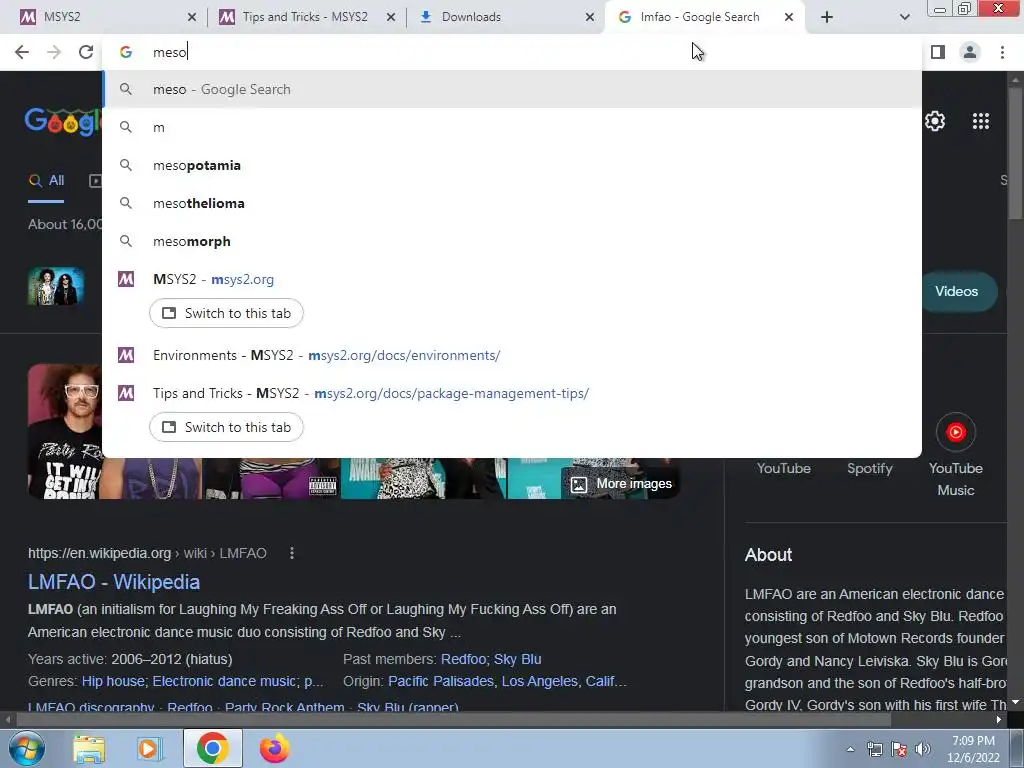The image size is (1024, 768).
Task: Follow the Redfoo past member link
Action: (x=463, y=659)
